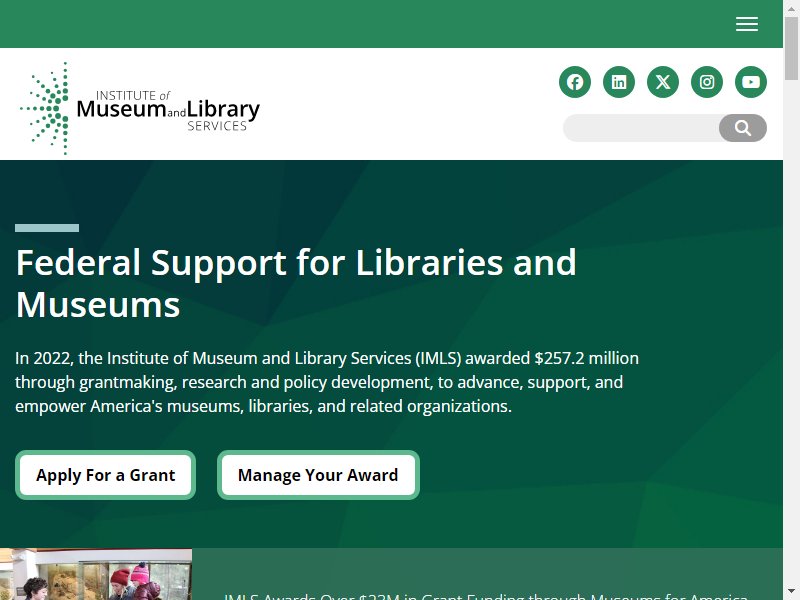Click the magnifying glass search button
800x600 pixels.
pyautogui.click(x=743, y=128)
